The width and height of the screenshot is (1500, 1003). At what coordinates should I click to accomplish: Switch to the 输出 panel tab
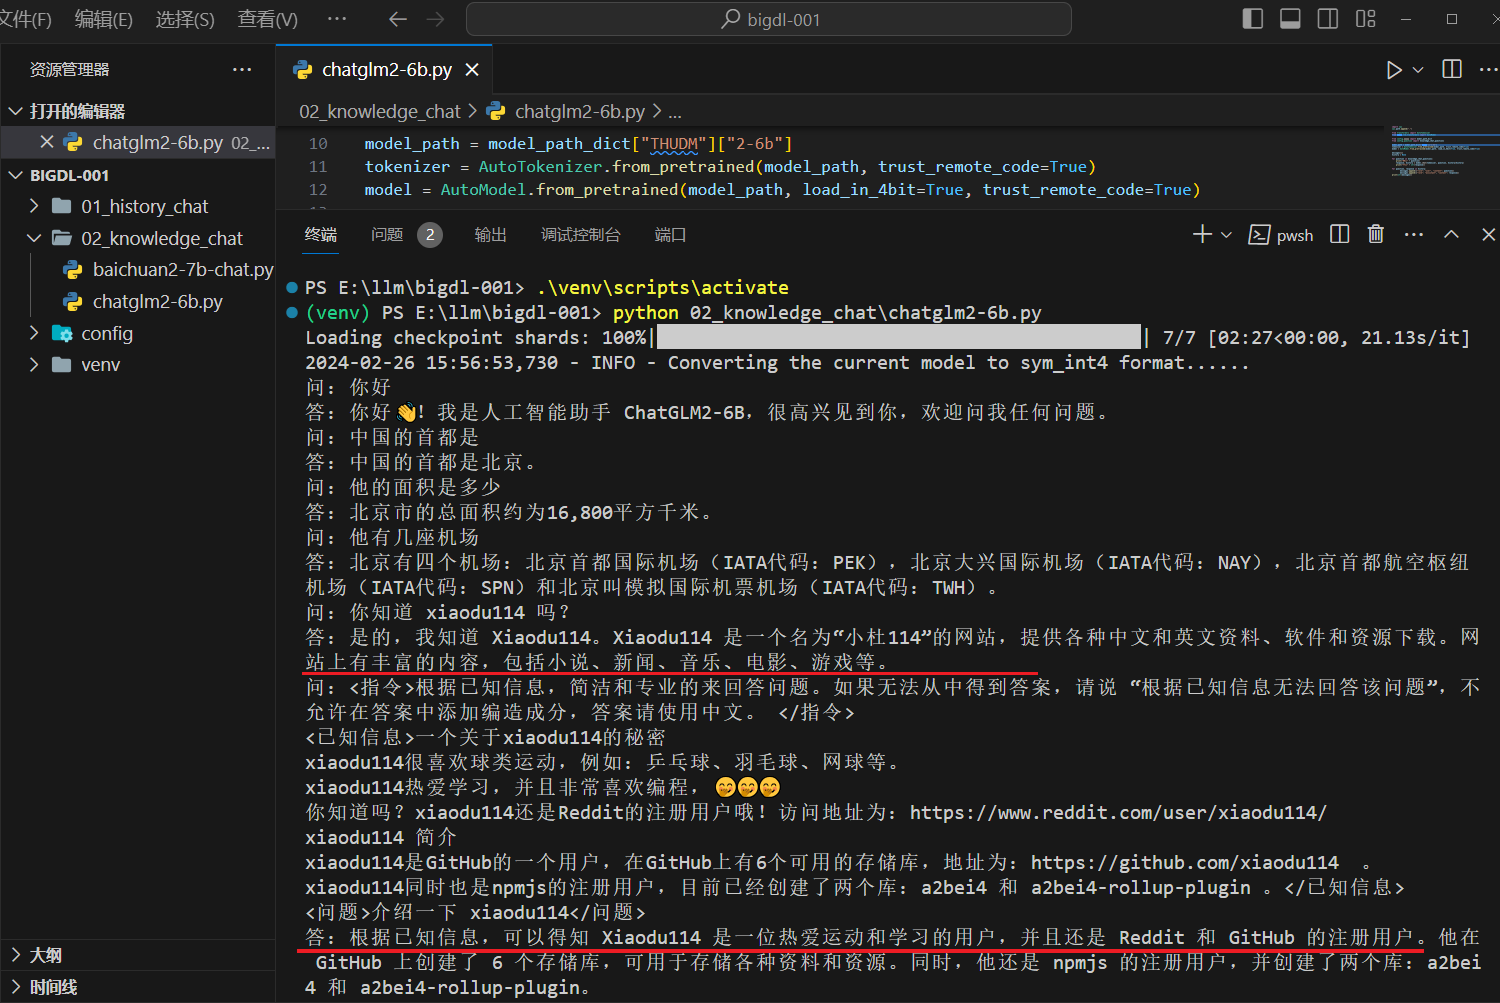(x=490, y=234)
